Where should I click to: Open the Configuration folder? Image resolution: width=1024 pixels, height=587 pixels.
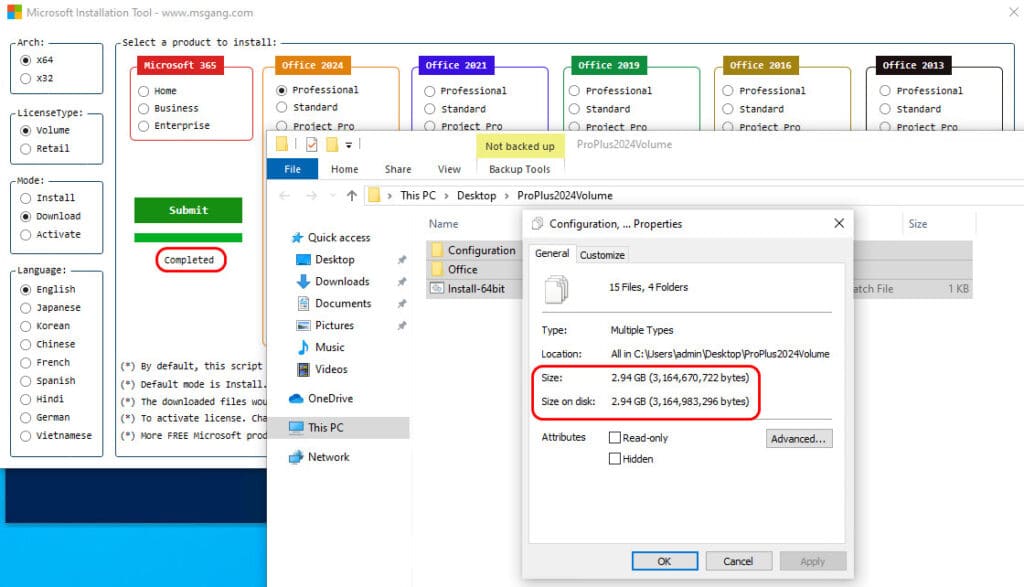[x=481, y=250]
